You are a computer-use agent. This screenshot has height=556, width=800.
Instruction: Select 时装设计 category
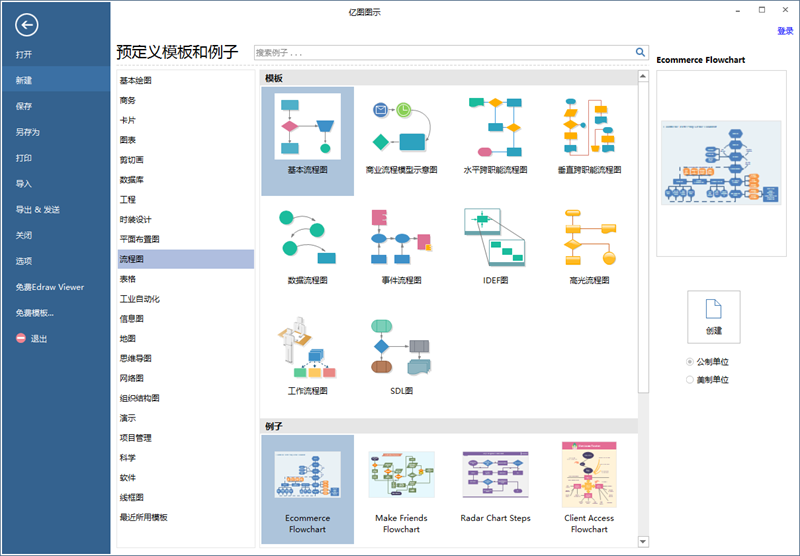pyautogui.click(x=136, y=219)
